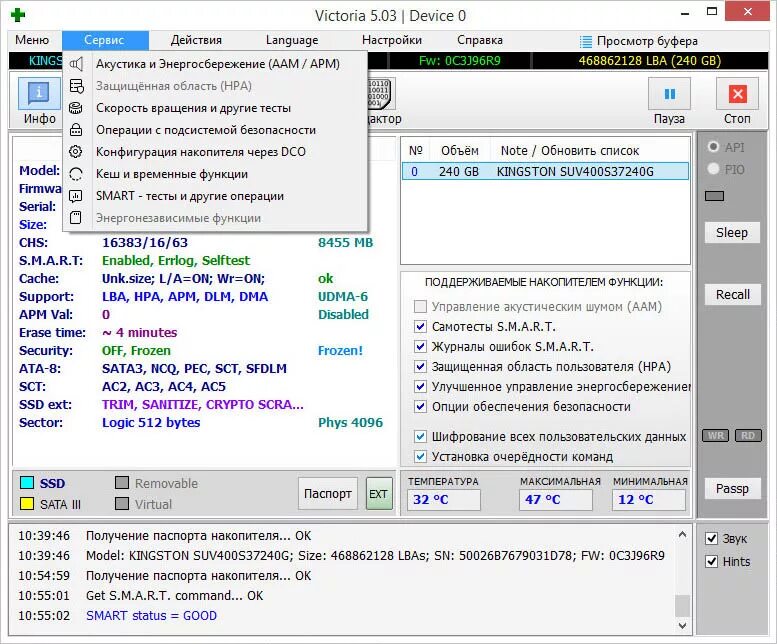Click the cyan SSD color swatch
The image size is (777, 644).
27,483
